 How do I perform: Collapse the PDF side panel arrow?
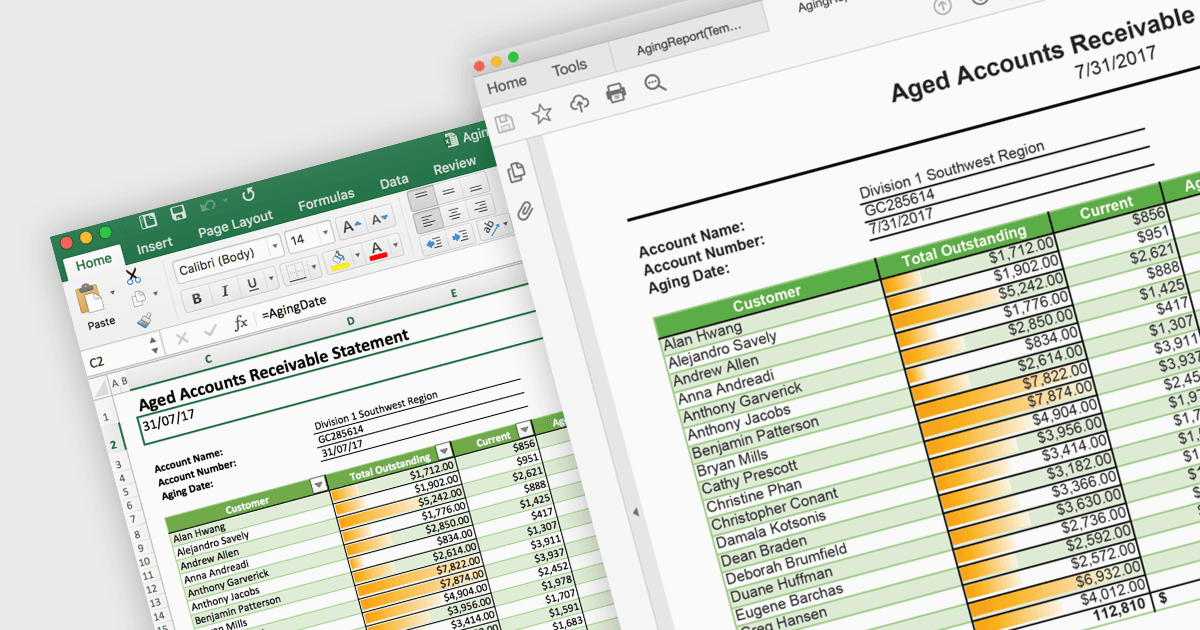tap(635, 511)
